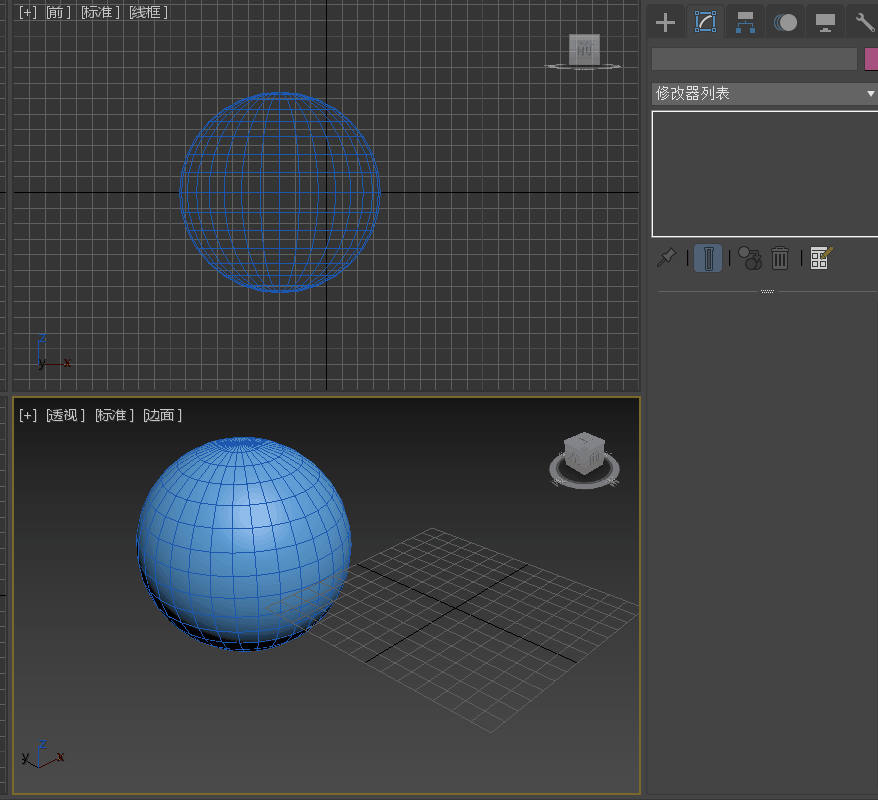Select the shaded sphere in perspective view
The width and height of the screenshot is (878, 800).
point(244,544)
